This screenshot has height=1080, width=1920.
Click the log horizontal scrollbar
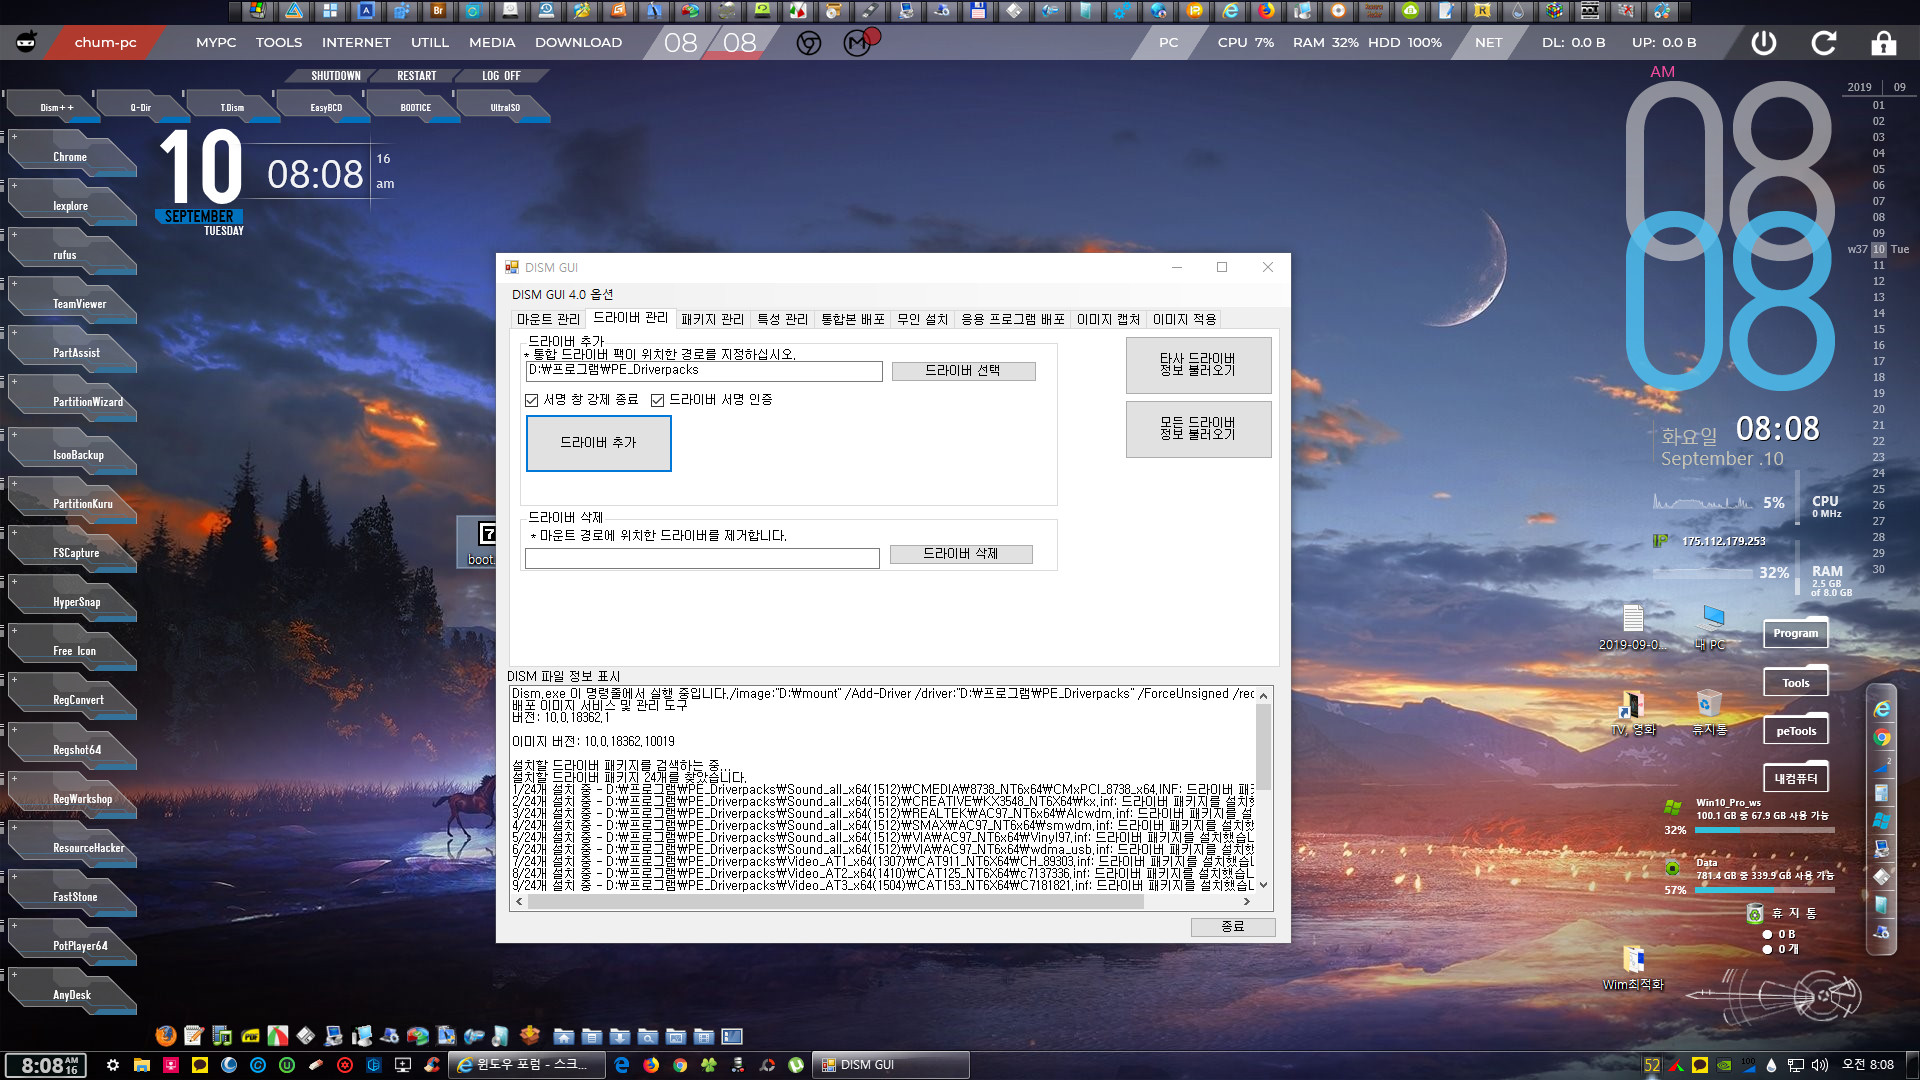835,902
